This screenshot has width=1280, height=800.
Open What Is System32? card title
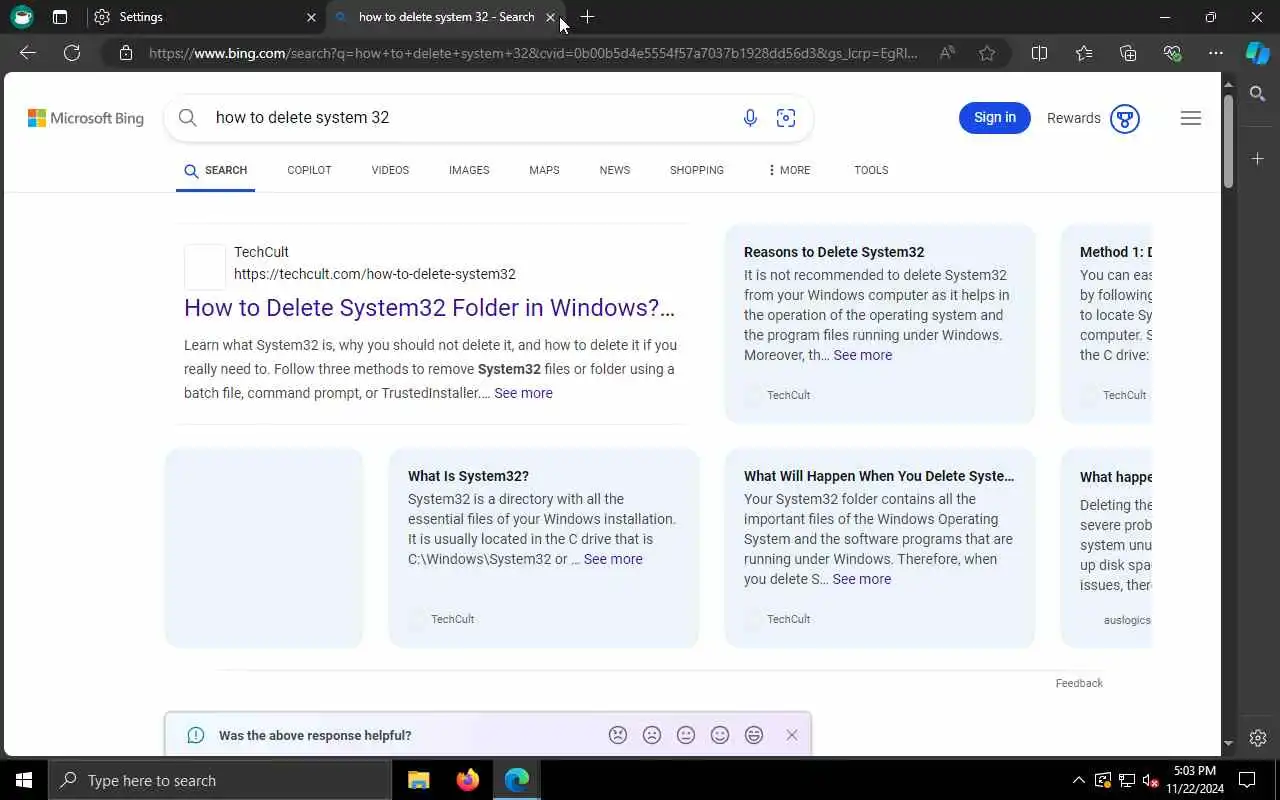click(x=468, y=476)
